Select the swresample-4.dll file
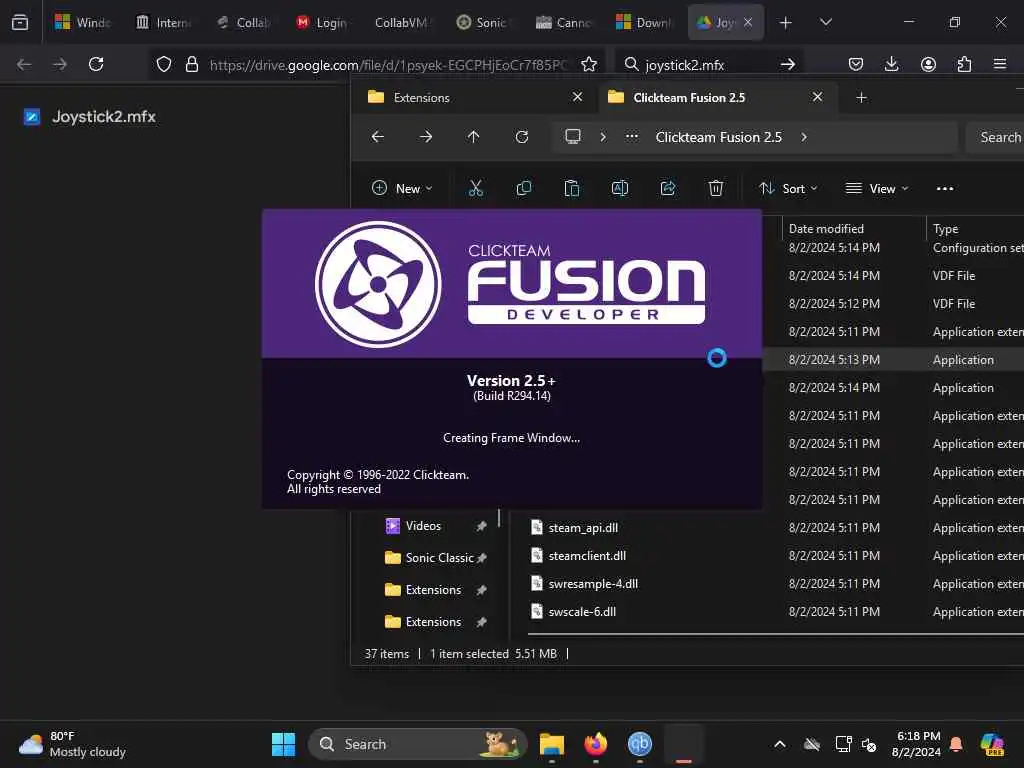 tap(593, 584)
